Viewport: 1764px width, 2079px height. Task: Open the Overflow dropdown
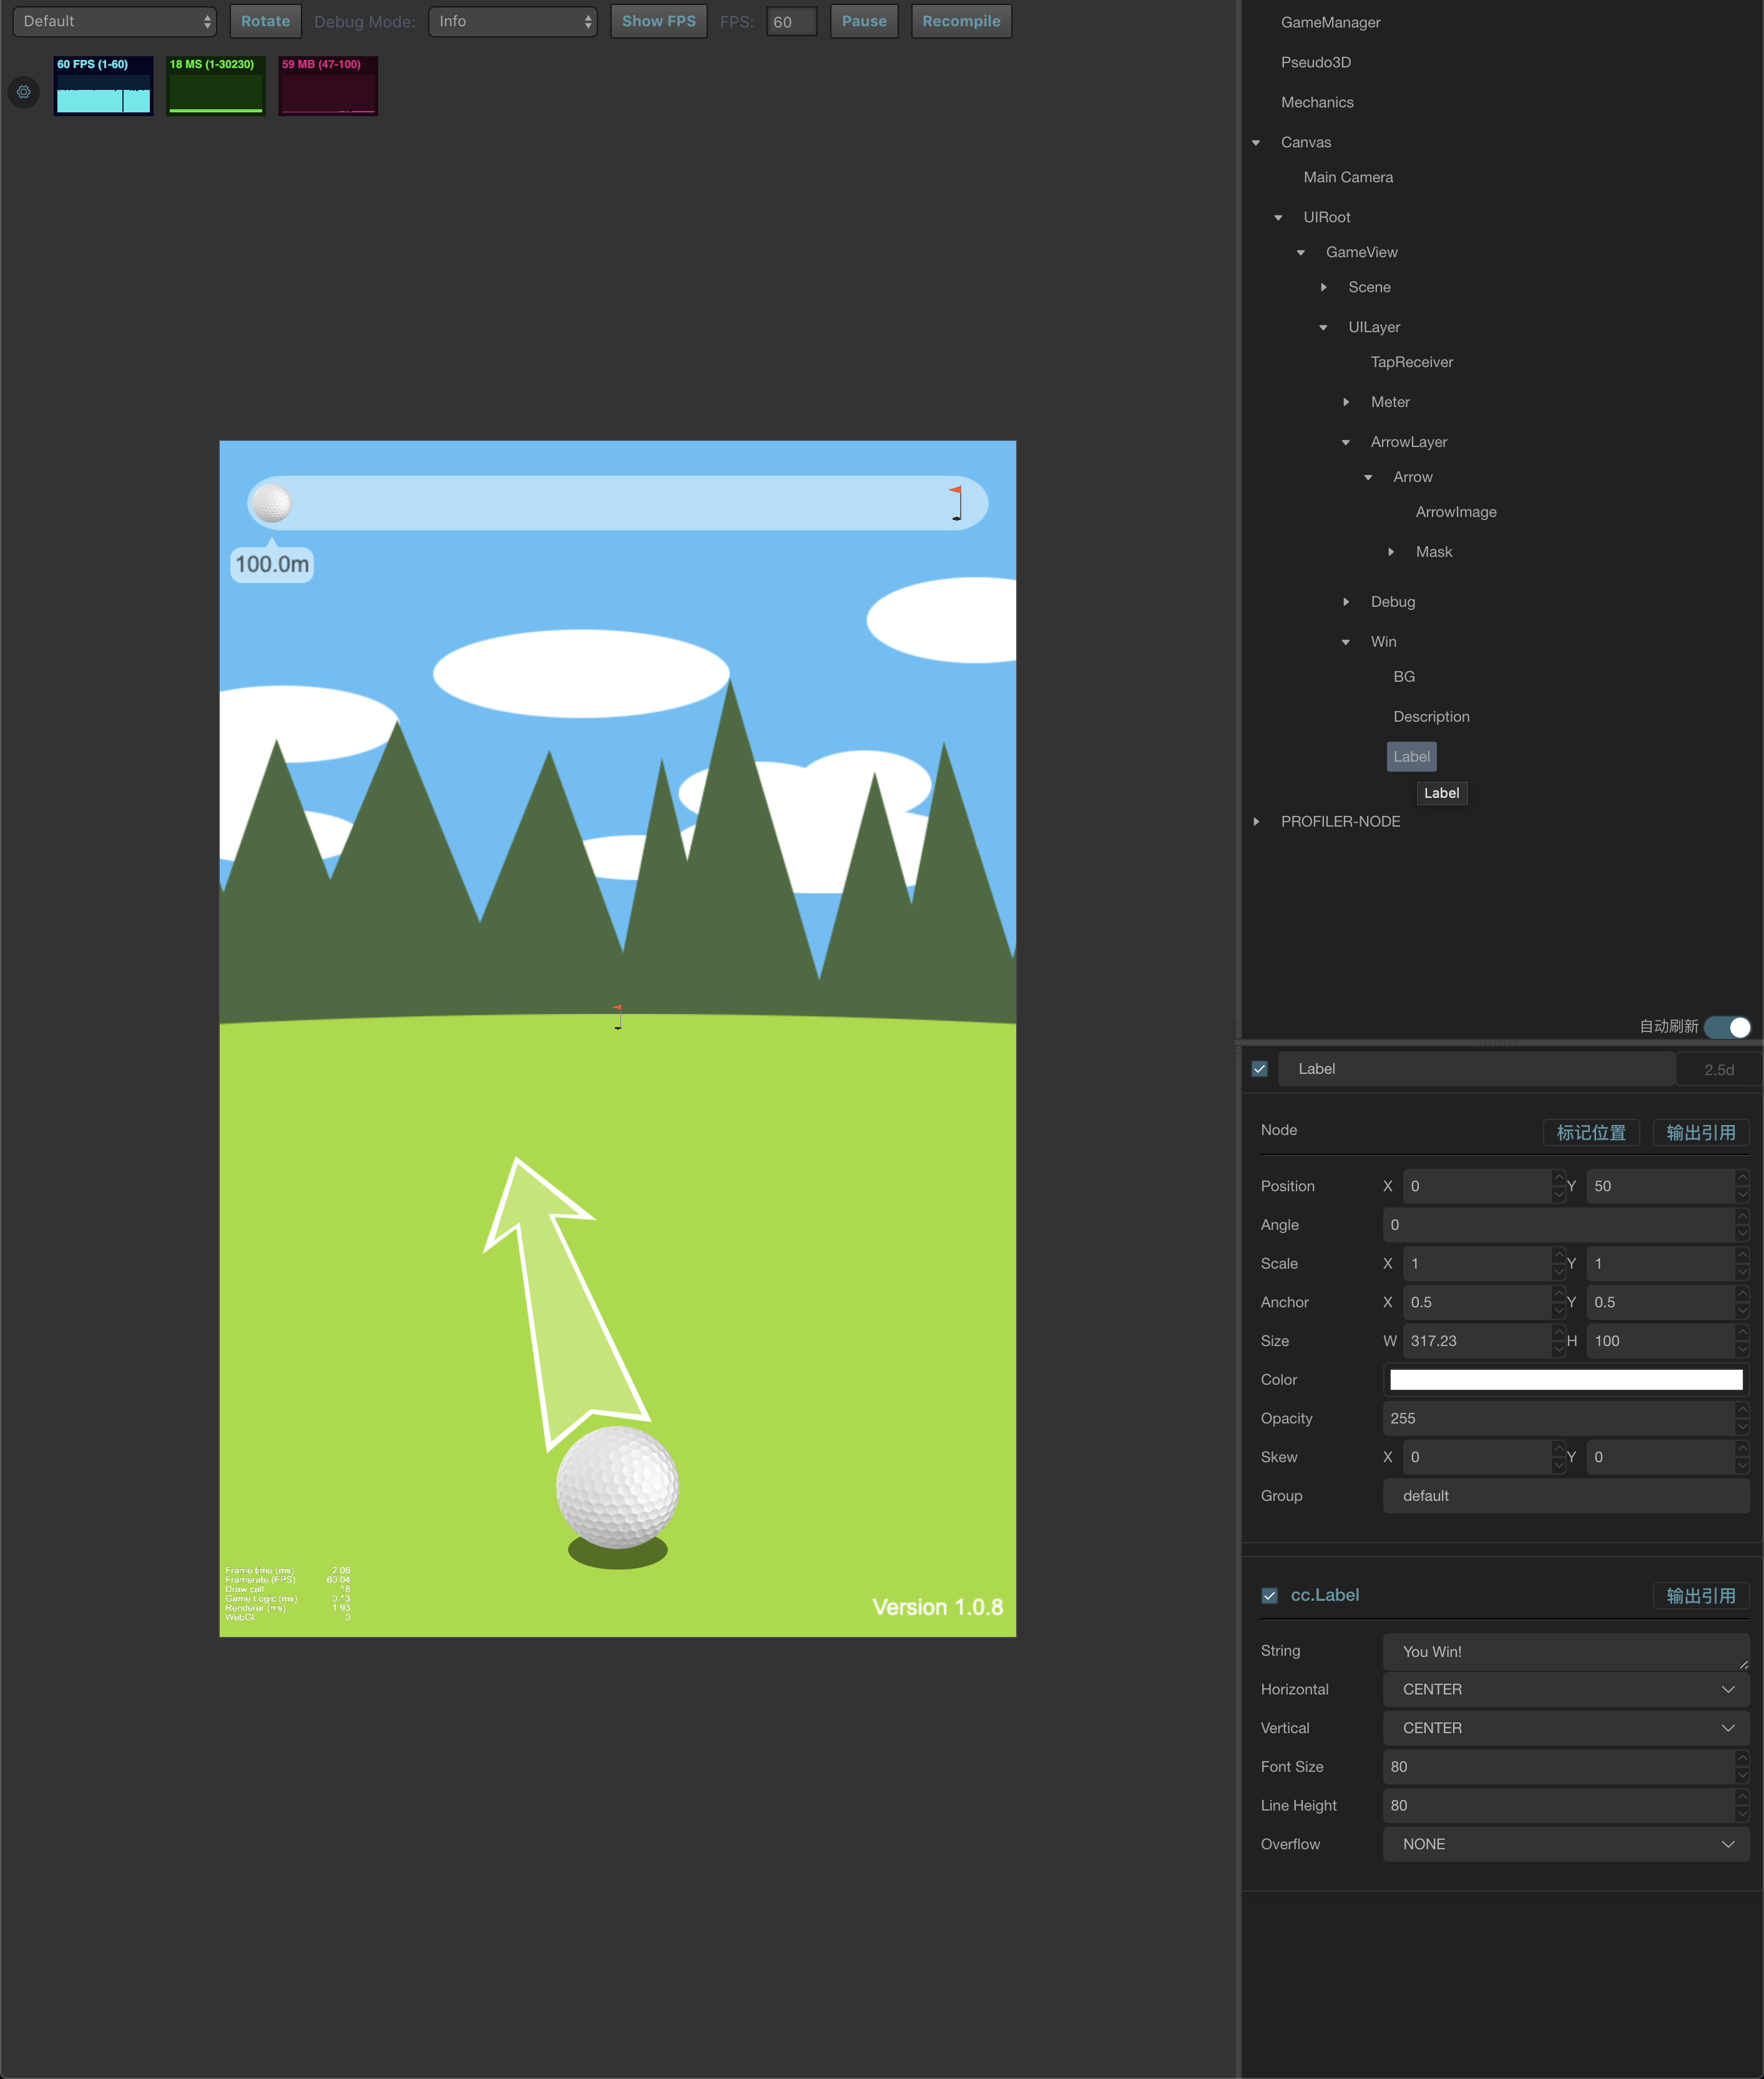(1565, 1845)
